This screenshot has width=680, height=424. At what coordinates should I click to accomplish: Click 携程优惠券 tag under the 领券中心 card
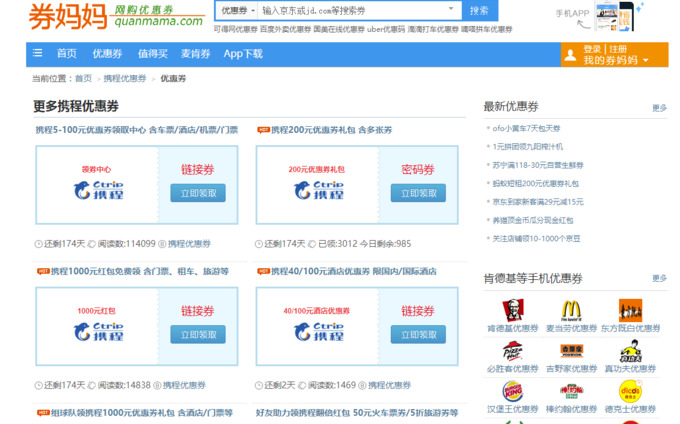pos(189,244)
